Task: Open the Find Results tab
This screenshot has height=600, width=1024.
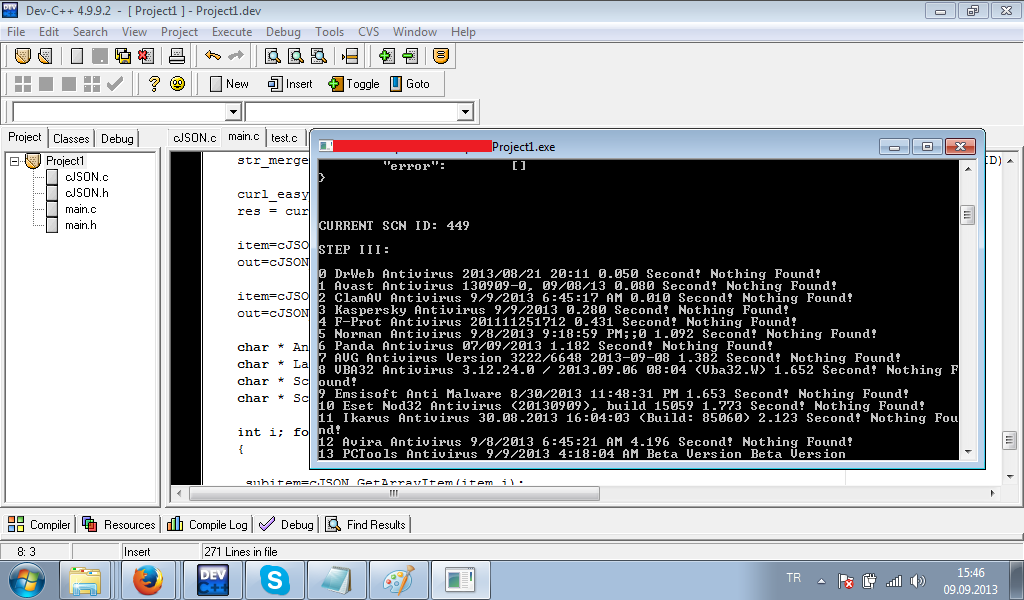Action: click(x=366, y=524)
